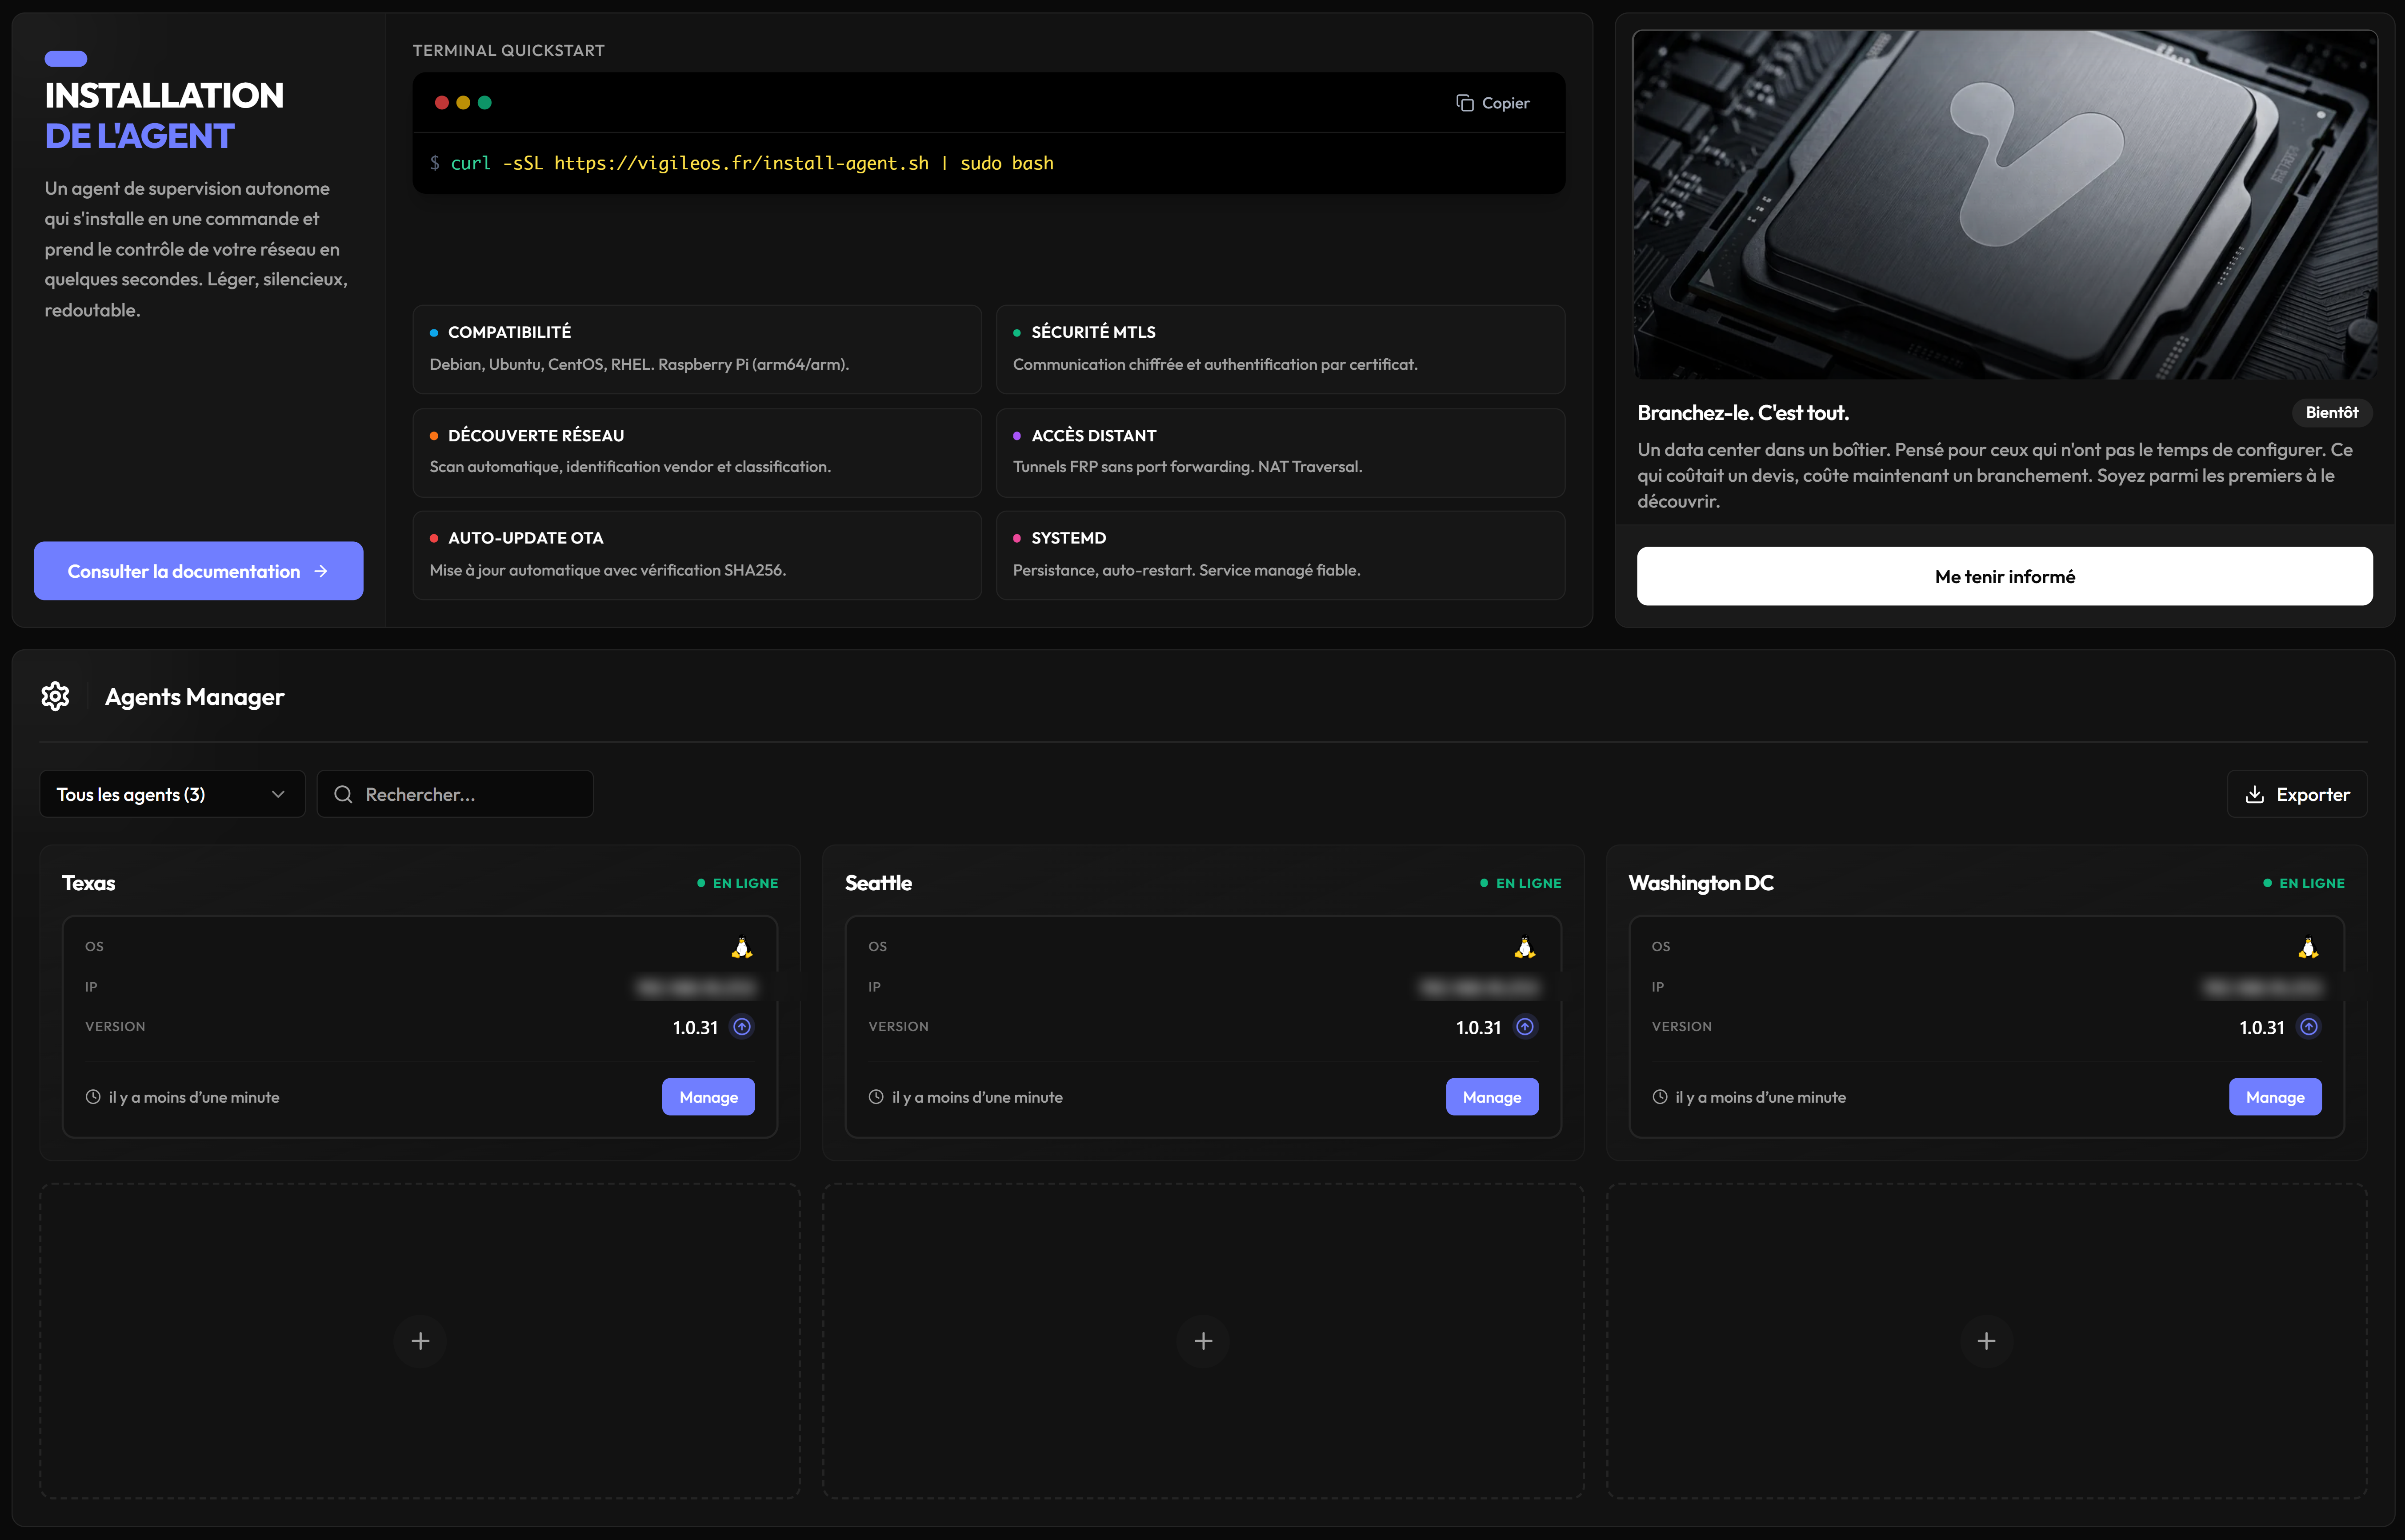
Task: Focus the Rechercher search field
Action: (x=455, y=794)
